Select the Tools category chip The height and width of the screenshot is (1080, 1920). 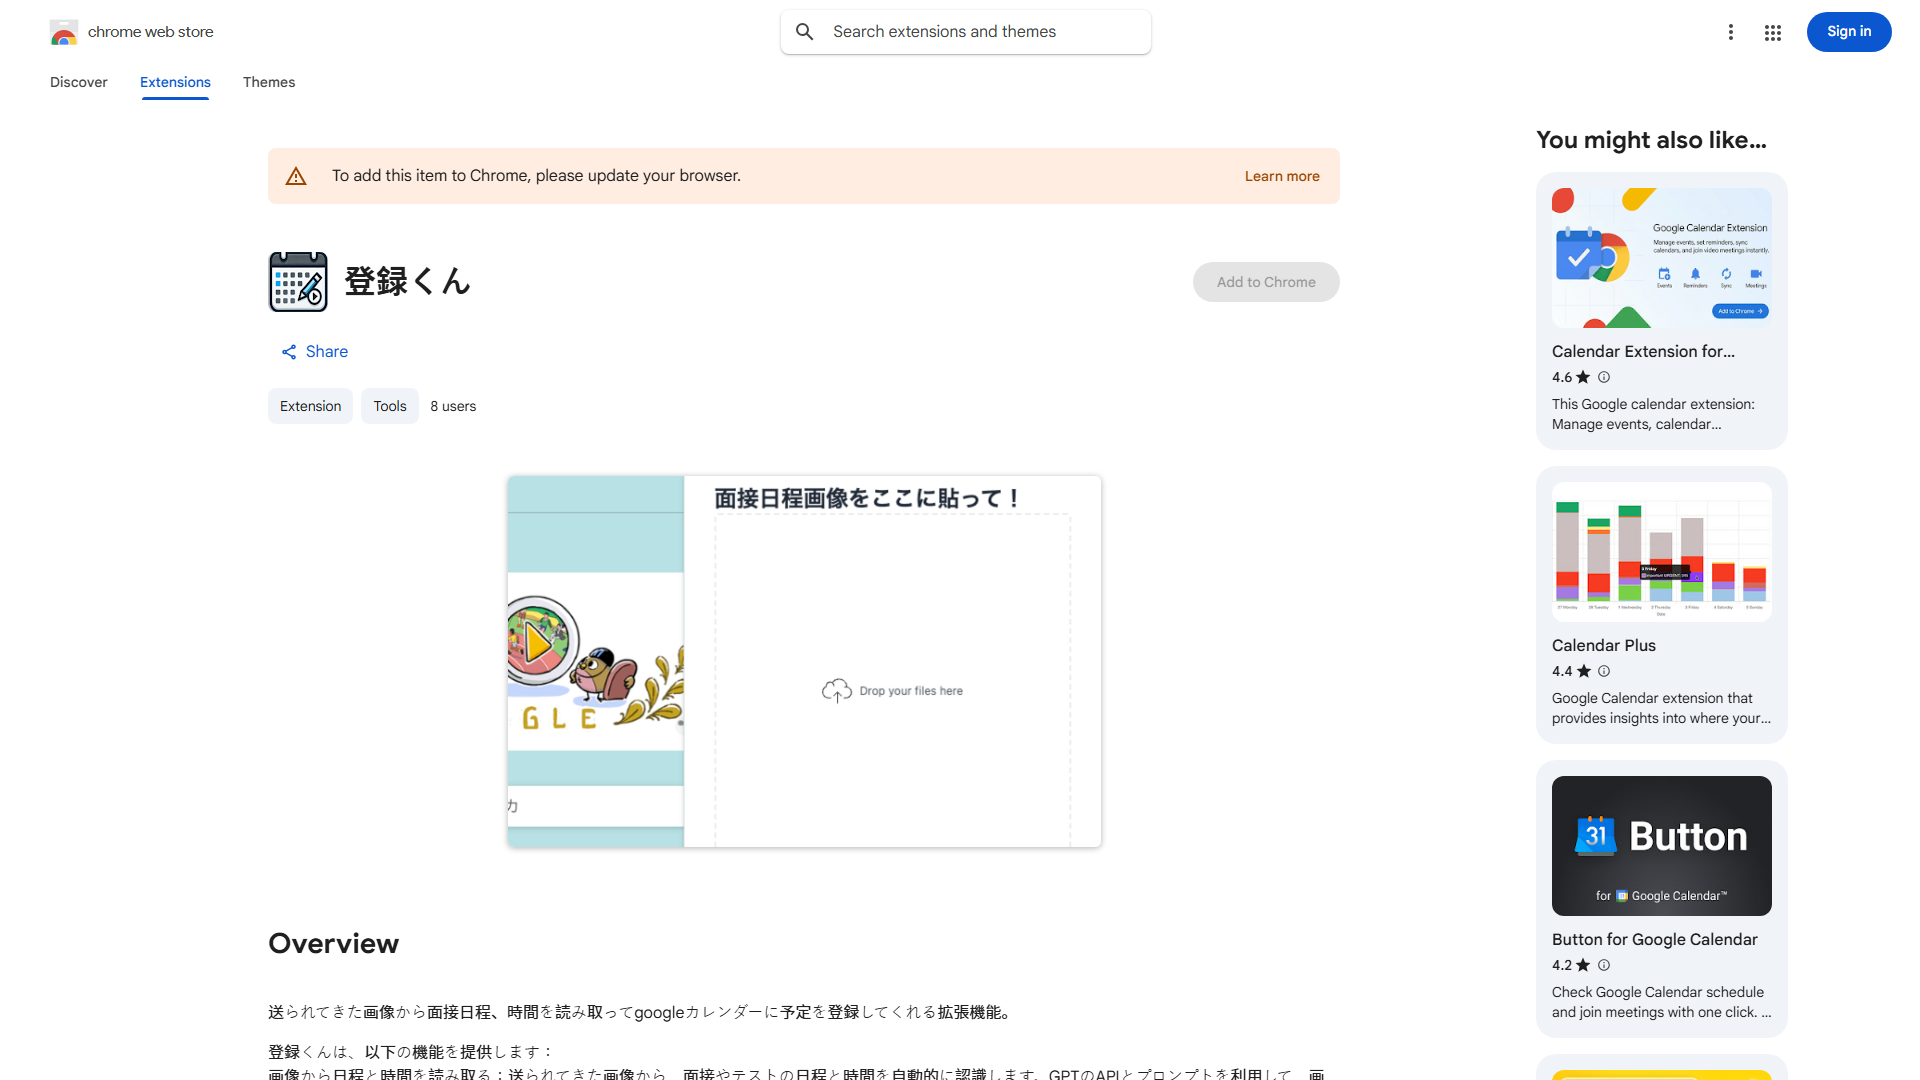point(389,406)
